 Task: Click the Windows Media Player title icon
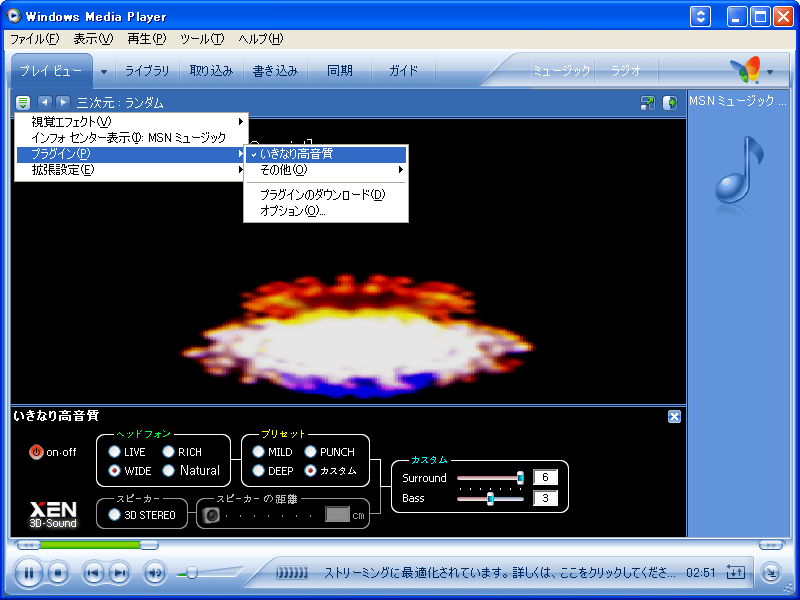point(14,16)
